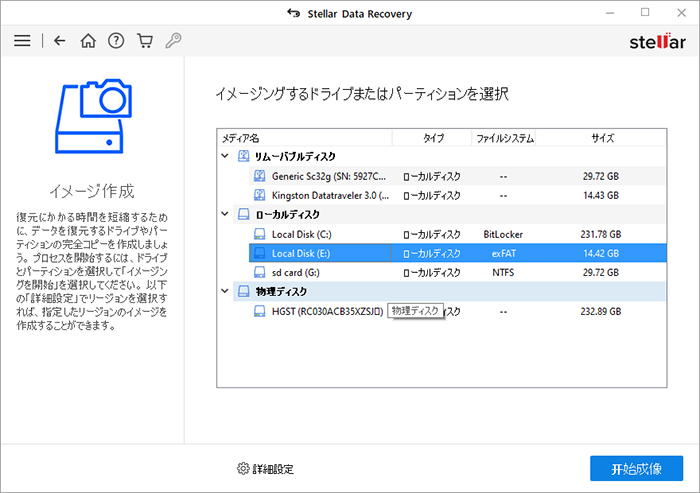Go to the home screen icon
This screenshot has width=700, height=493.
[x=88, y=41]
